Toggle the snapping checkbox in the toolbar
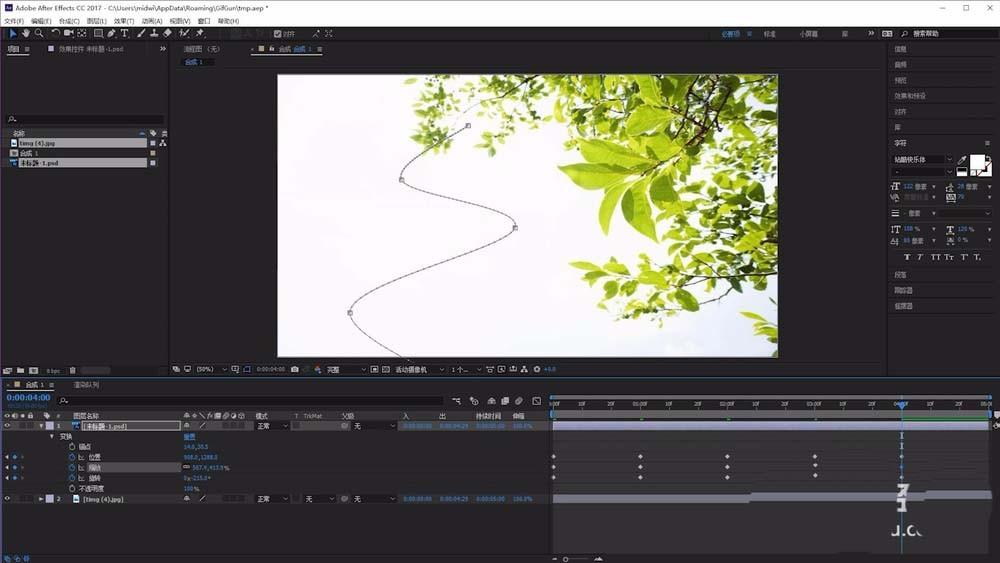 [278, 33]
